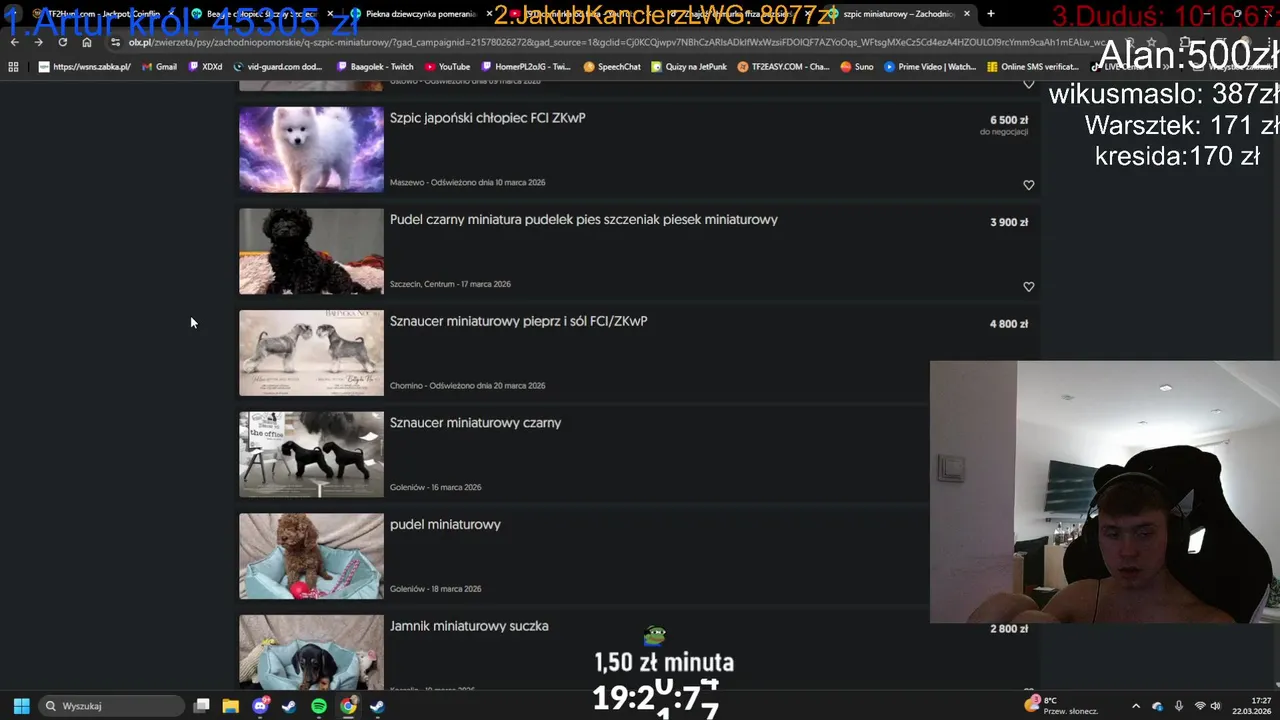Image resolution: width=1280 pixels, height=720 pixels.
Task: Open network Wi-Fi settings in tray
Action: point(1199,706)
